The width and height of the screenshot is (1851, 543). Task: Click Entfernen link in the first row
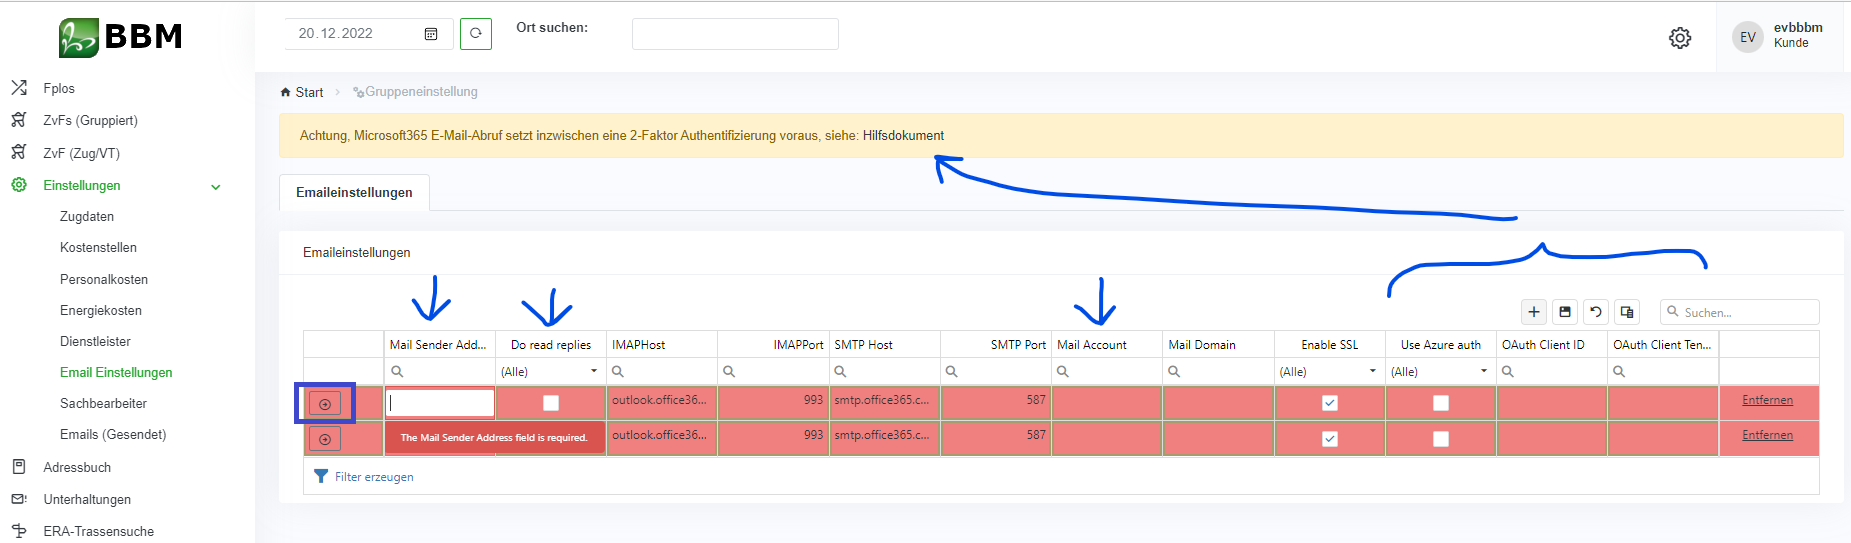click(1767, 400)
